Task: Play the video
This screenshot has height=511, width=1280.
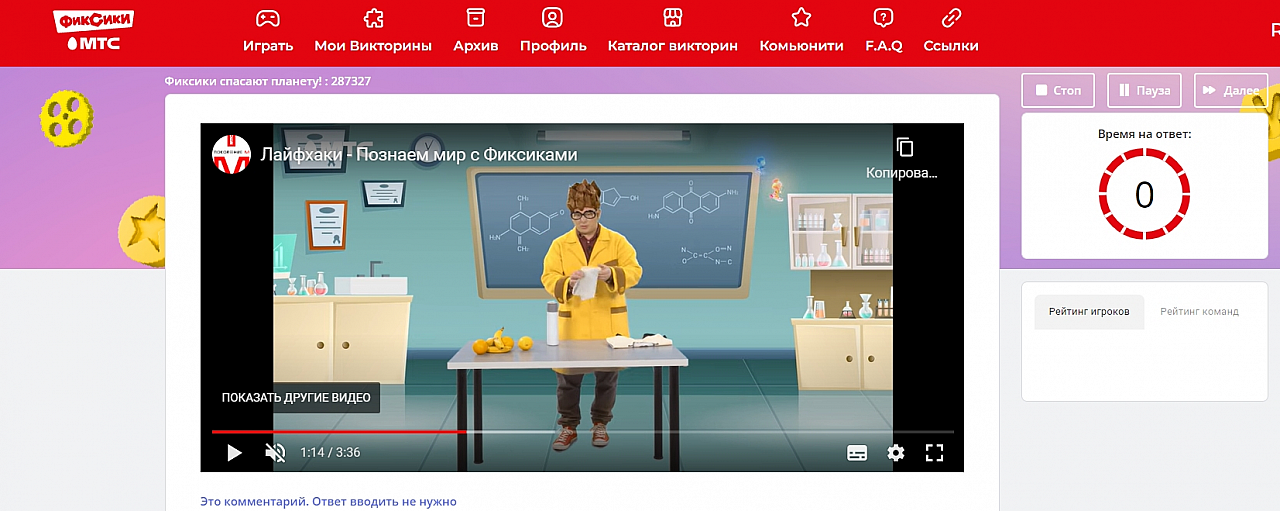Action: pyautogui.click(x=234, y=453)
